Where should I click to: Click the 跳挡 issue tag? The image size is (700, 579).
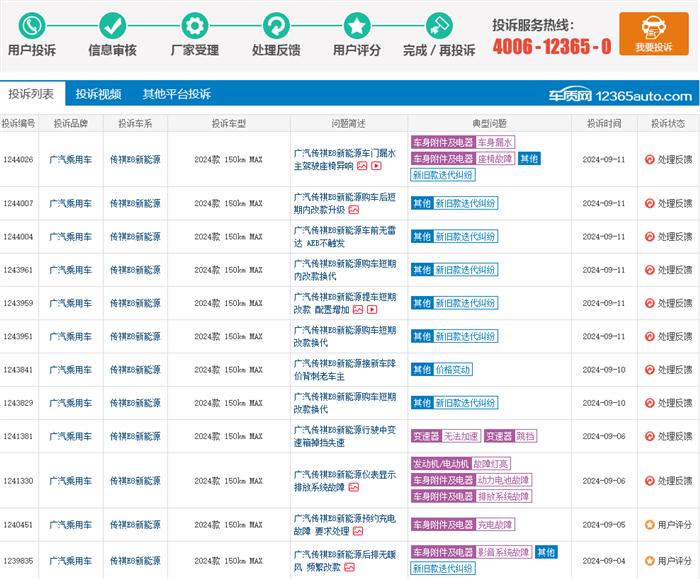tap(525, 436)
